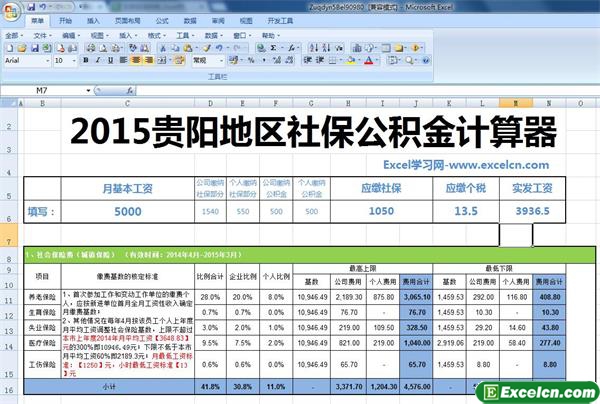The width and height of the screenshot is (600, 404).
Task: Click the Borders icon
Action: pos(333,60)
